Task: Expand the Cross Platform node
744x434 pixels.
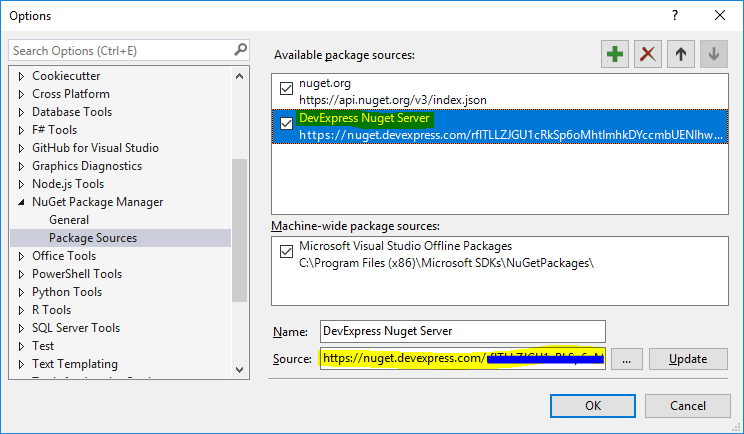Action: [x=21, y=94]
